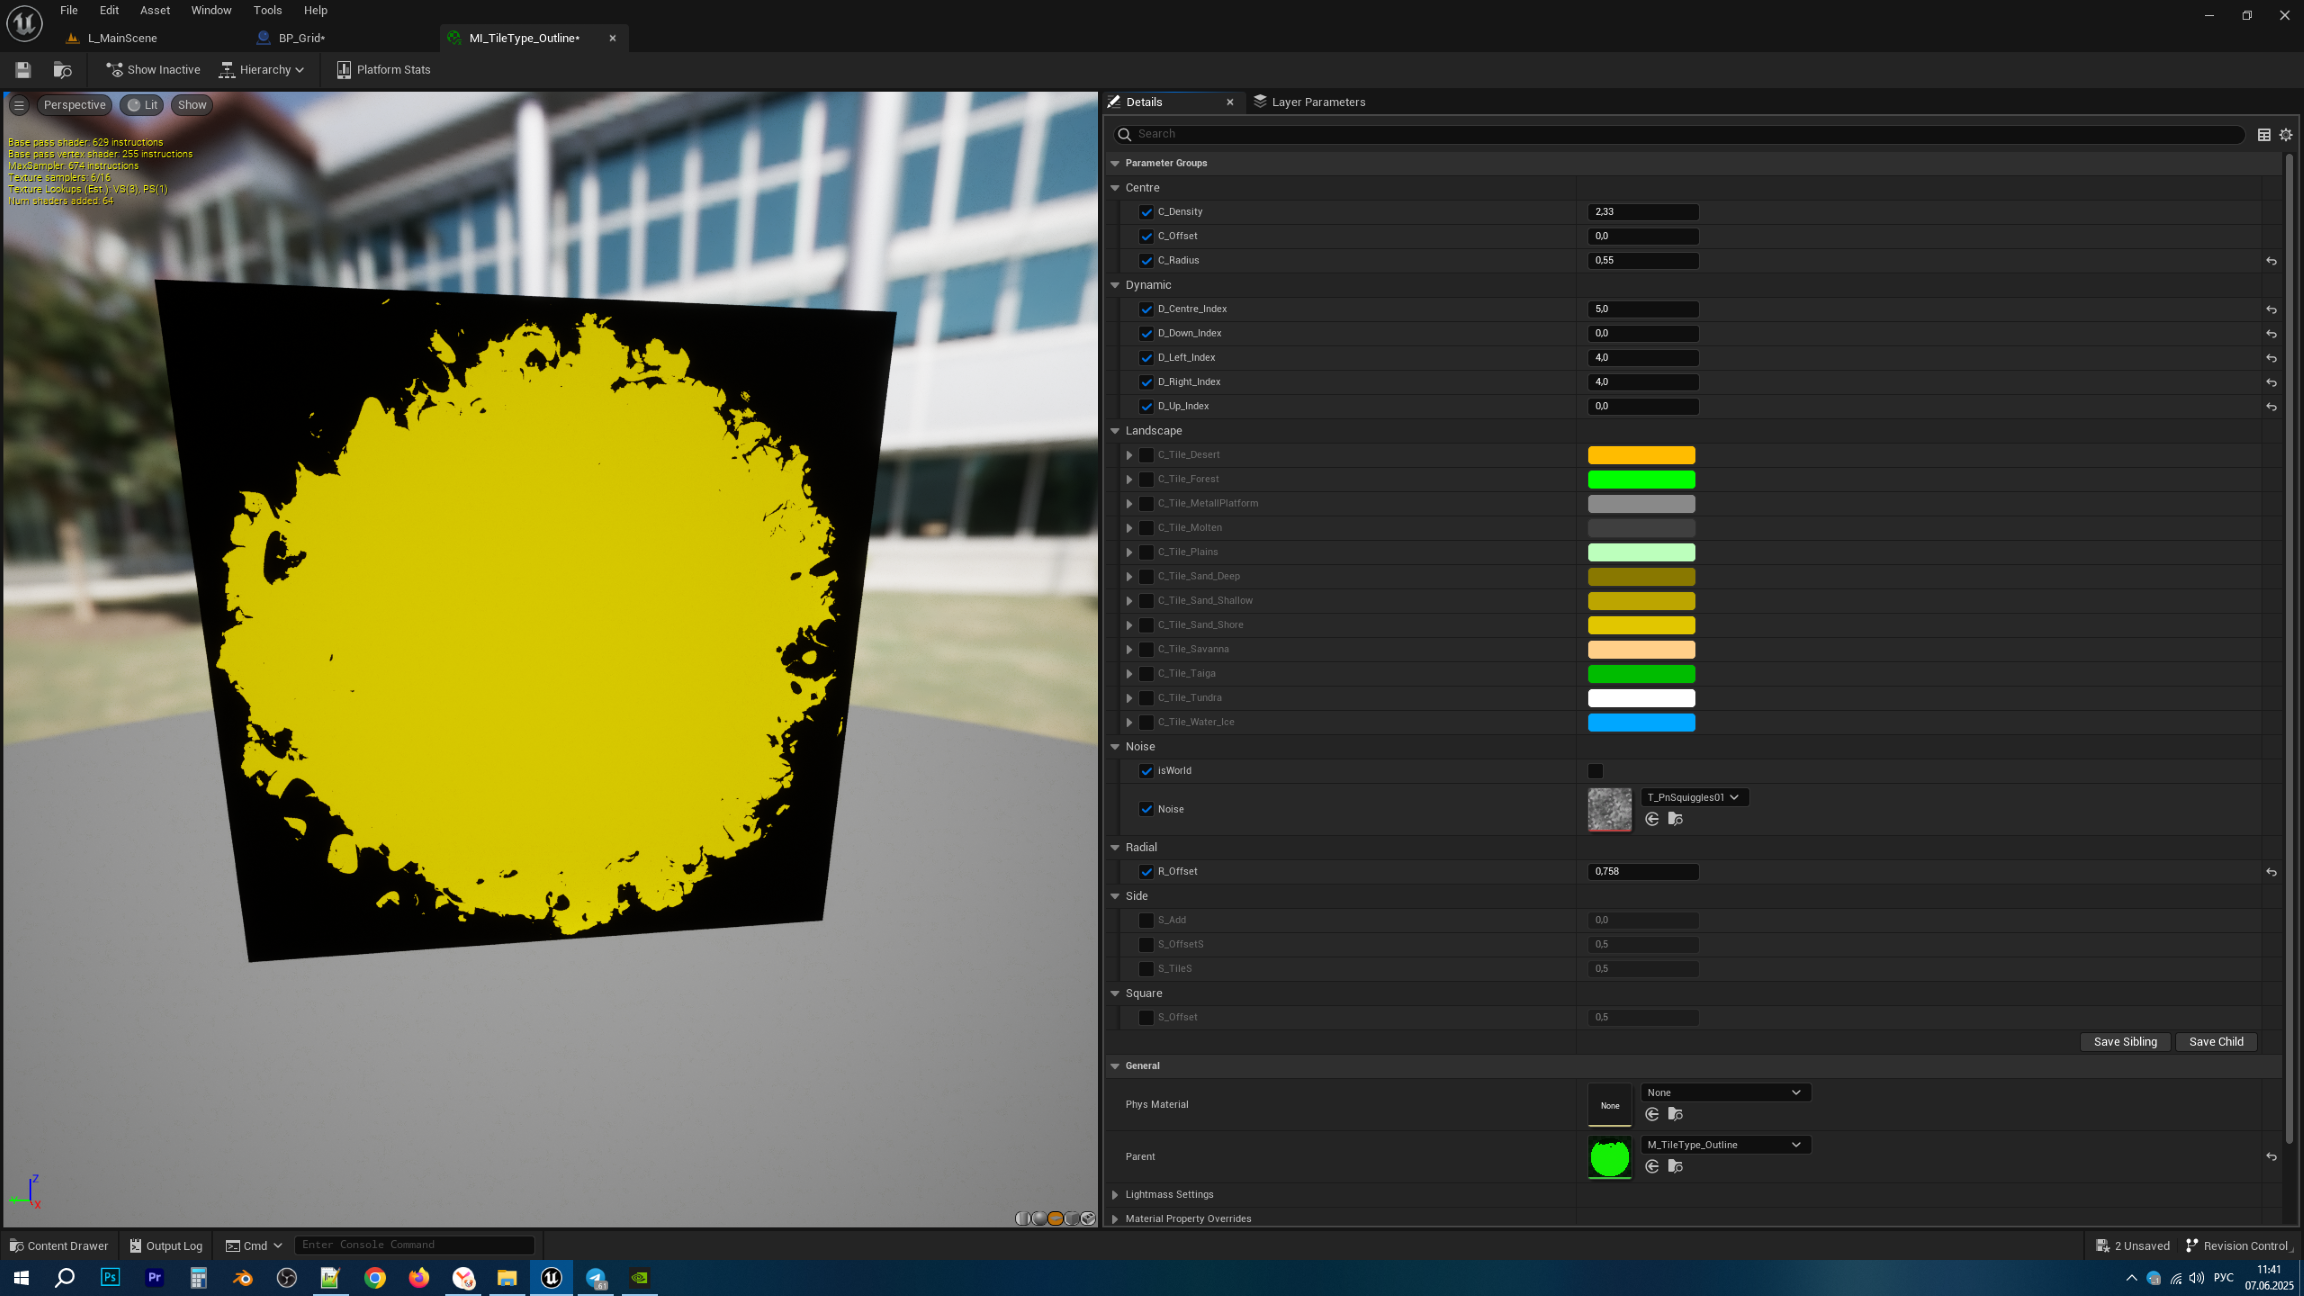The image size is (2304, 1296).
Task: Click the Unreal Engine logo icon
Action: pos(24,23)
